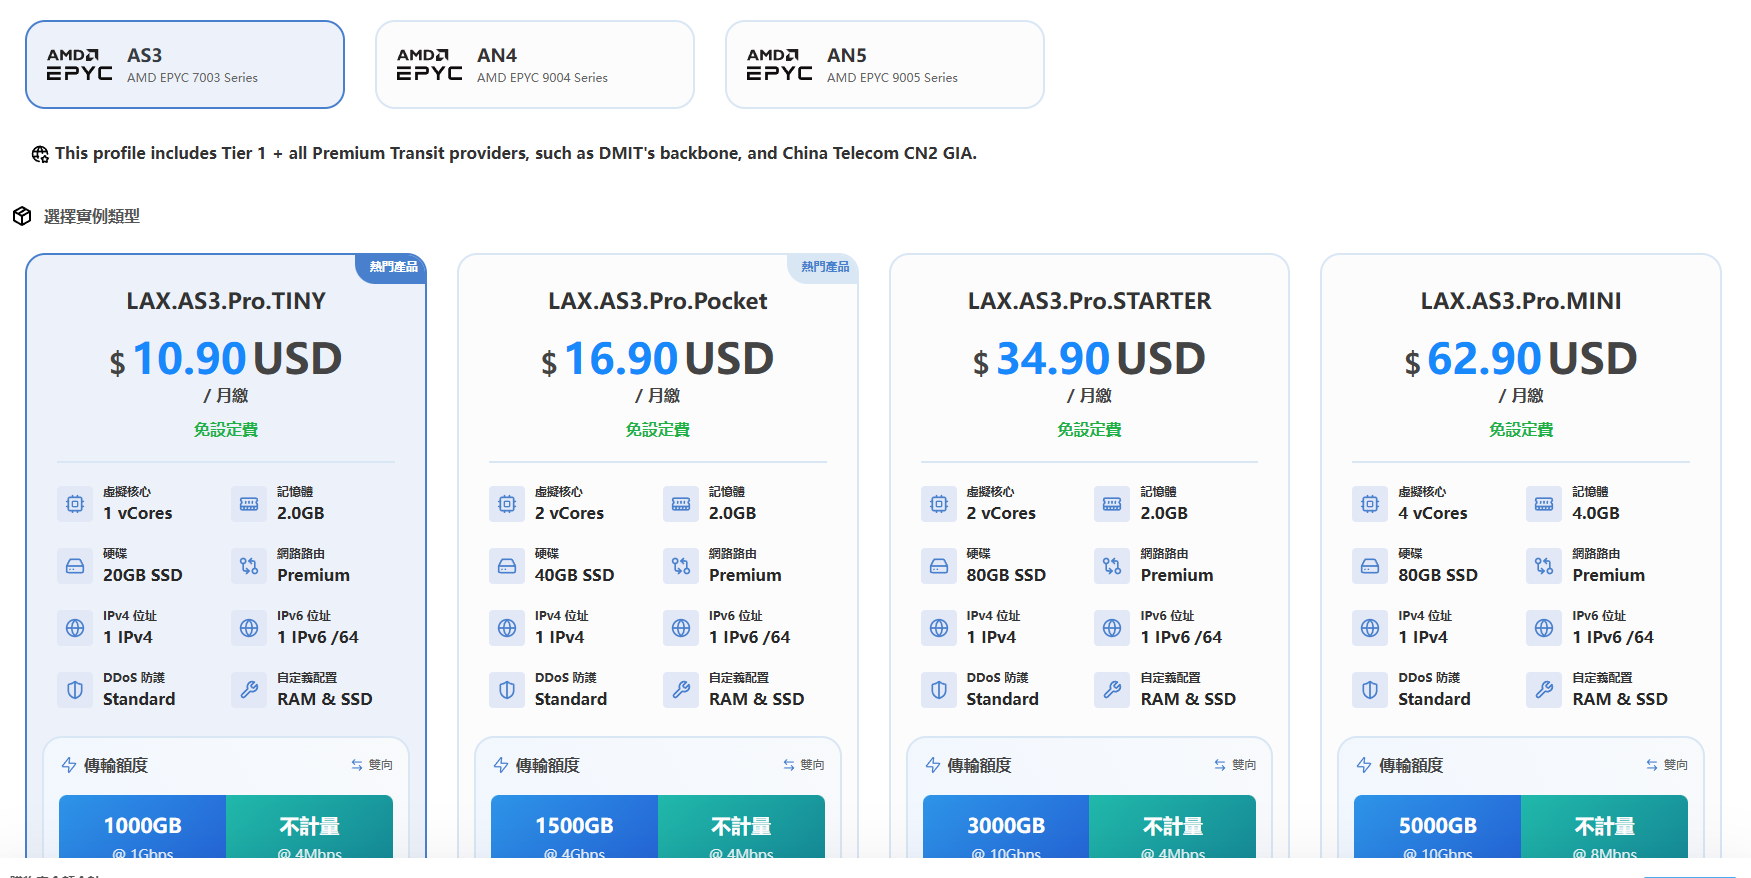Click the IPv4 globe icon in TINY plan

point(75,628)
